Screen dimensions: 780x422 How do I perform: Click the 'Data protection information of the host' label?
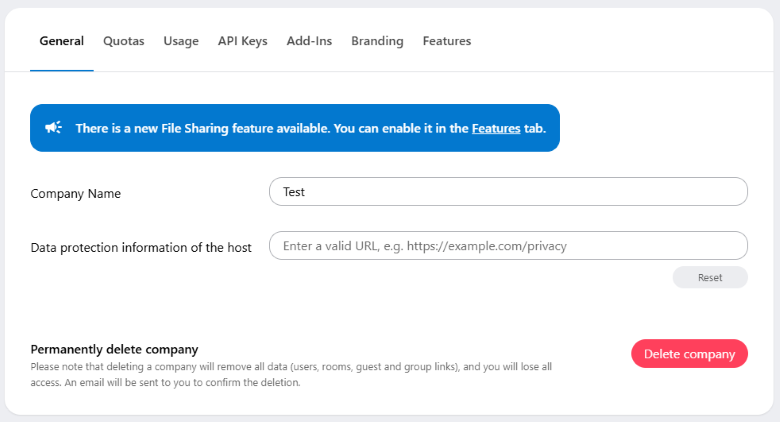141,248
